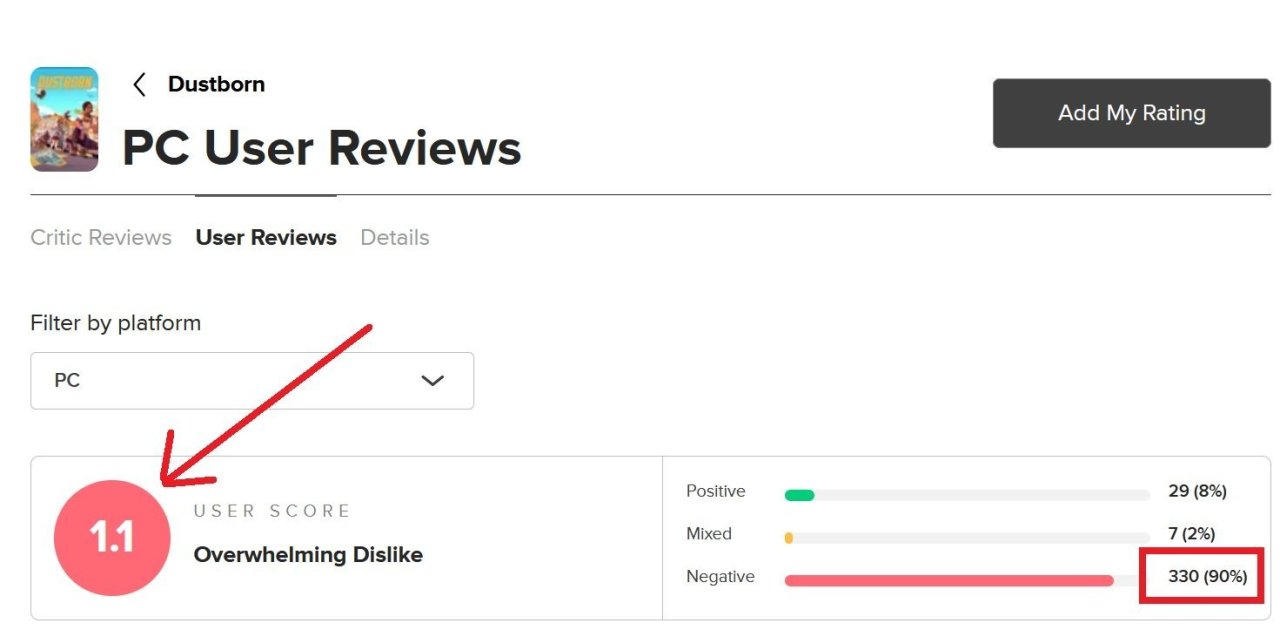Select the Mixed reviews label

coord(709,534)
